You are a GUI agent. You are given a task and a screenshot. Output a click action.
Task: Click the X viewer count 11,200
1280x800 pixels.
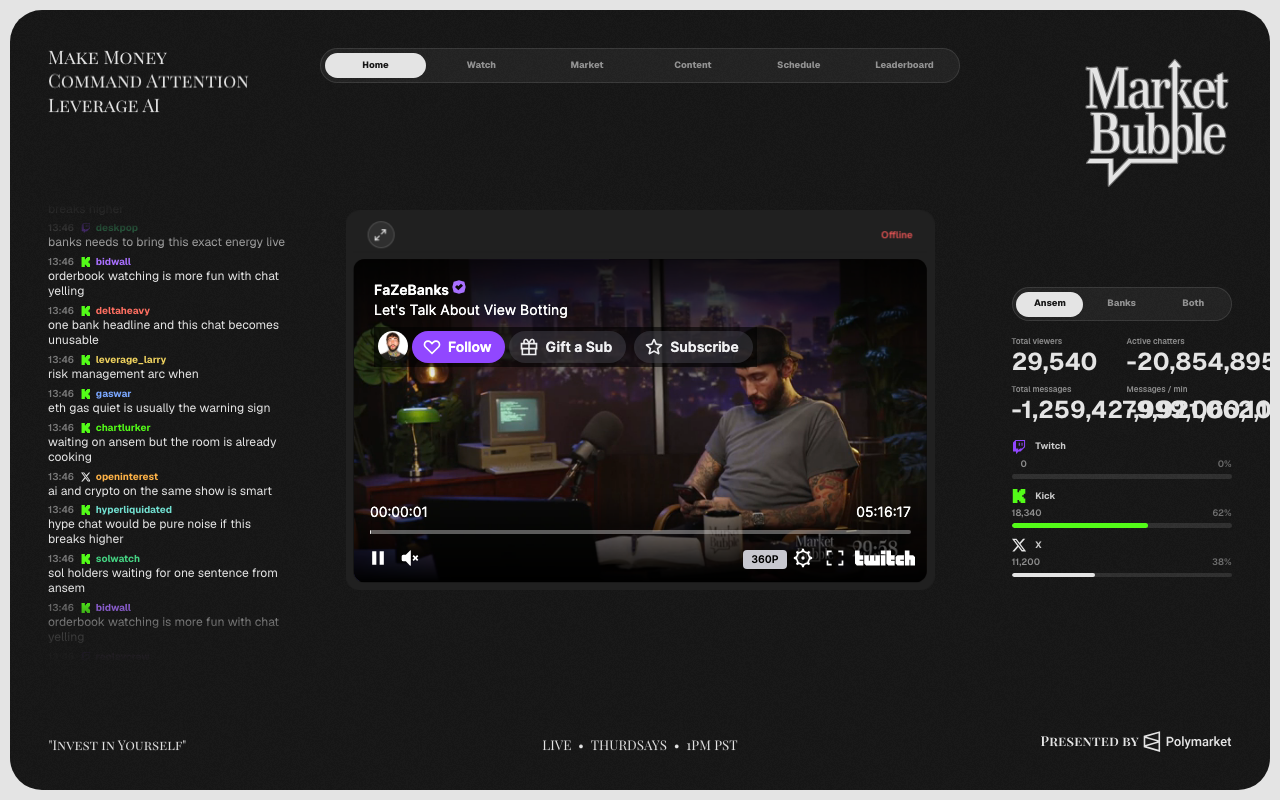[1026, 562]
